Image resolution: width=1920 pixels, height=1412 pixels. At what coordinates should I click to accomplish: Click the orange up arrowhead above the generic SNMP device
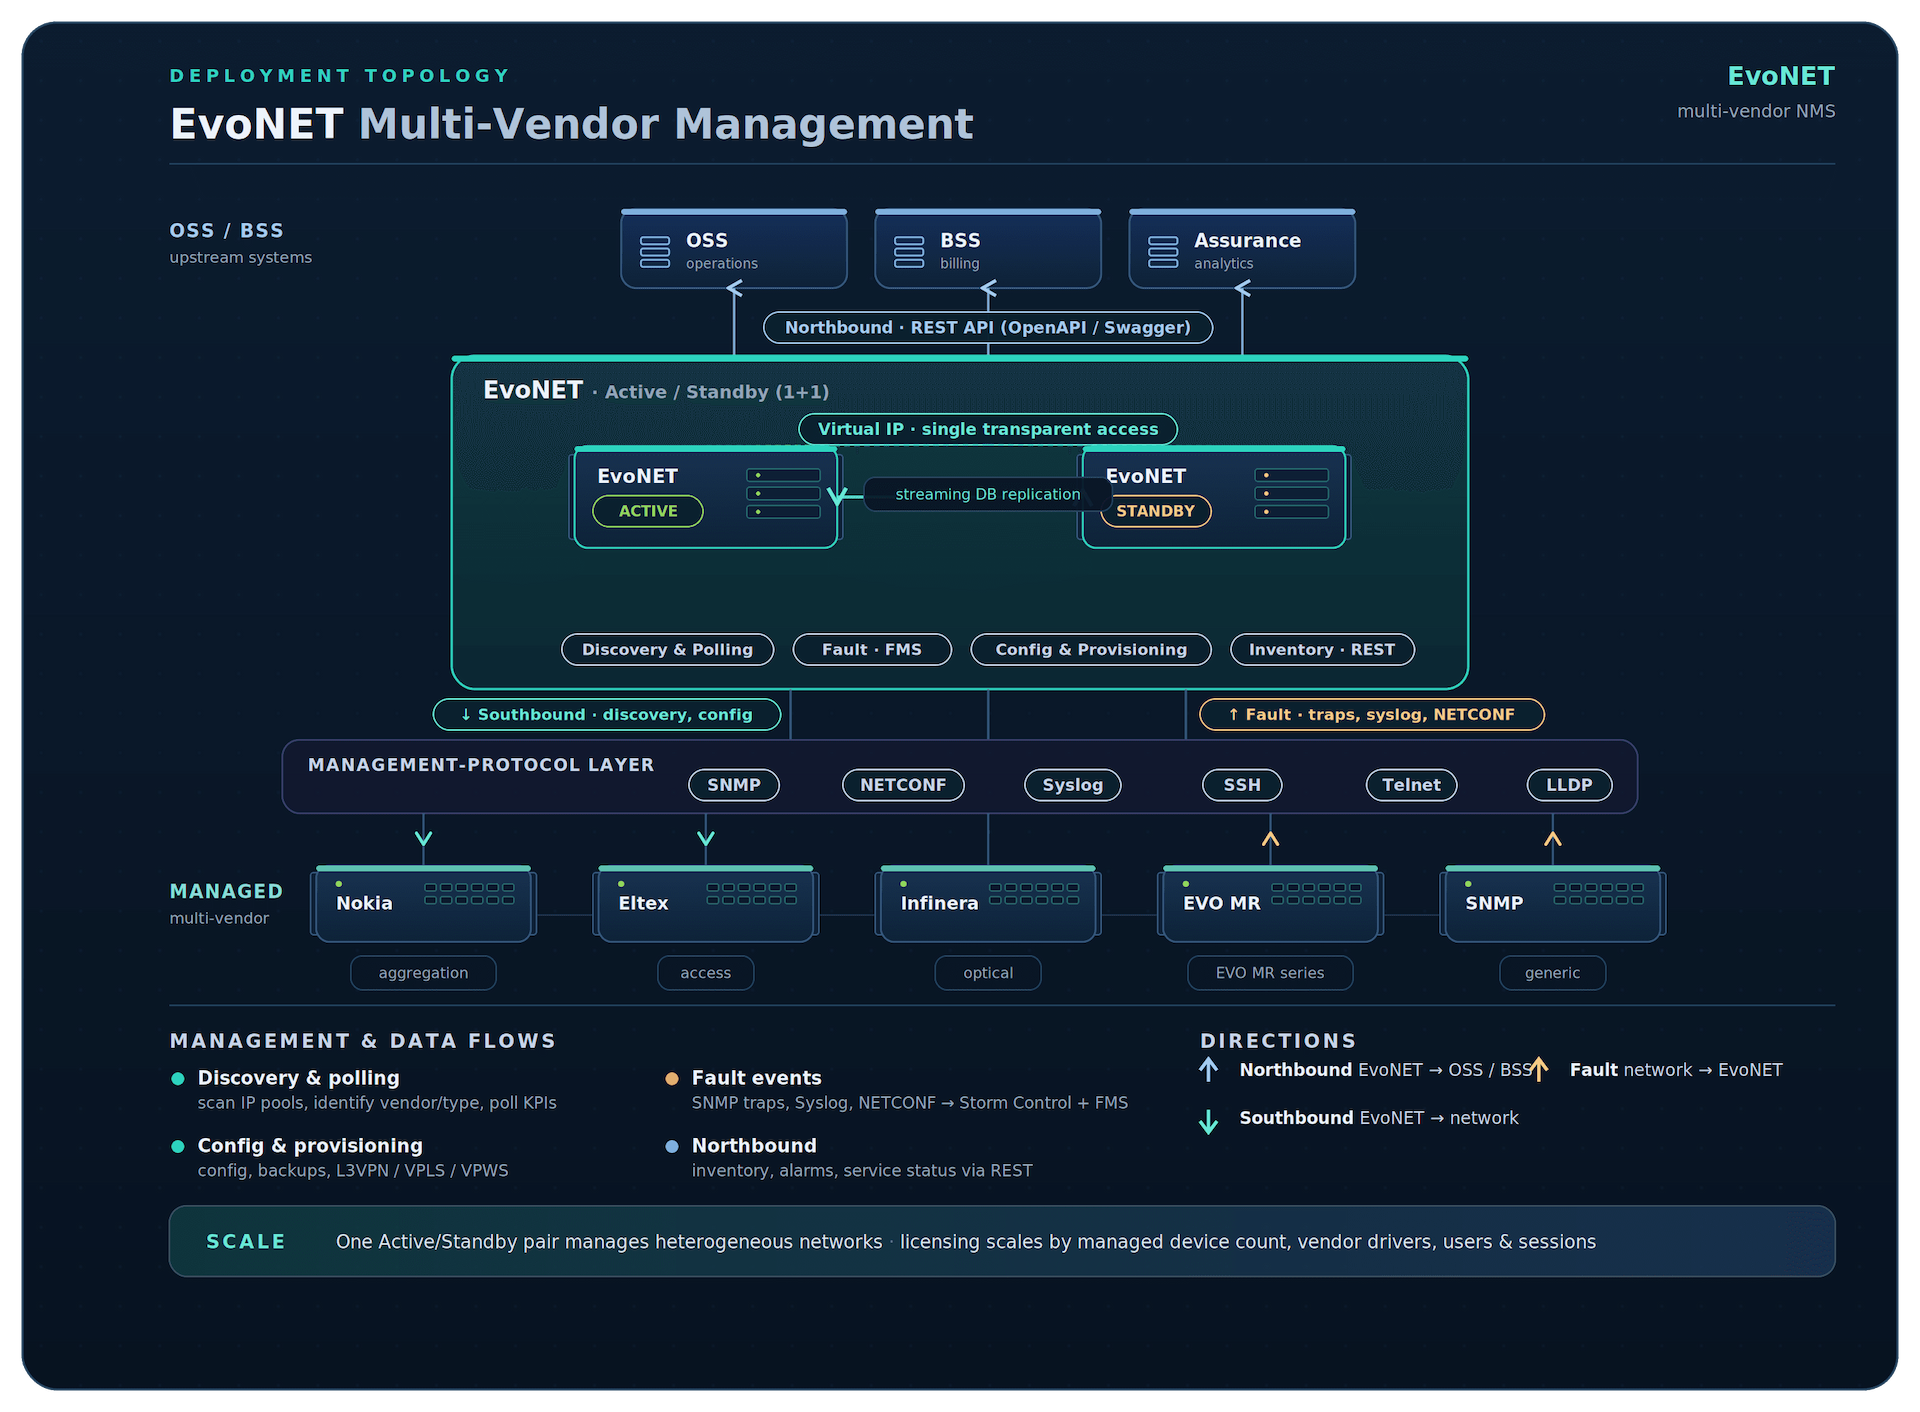pos(1553,838)
